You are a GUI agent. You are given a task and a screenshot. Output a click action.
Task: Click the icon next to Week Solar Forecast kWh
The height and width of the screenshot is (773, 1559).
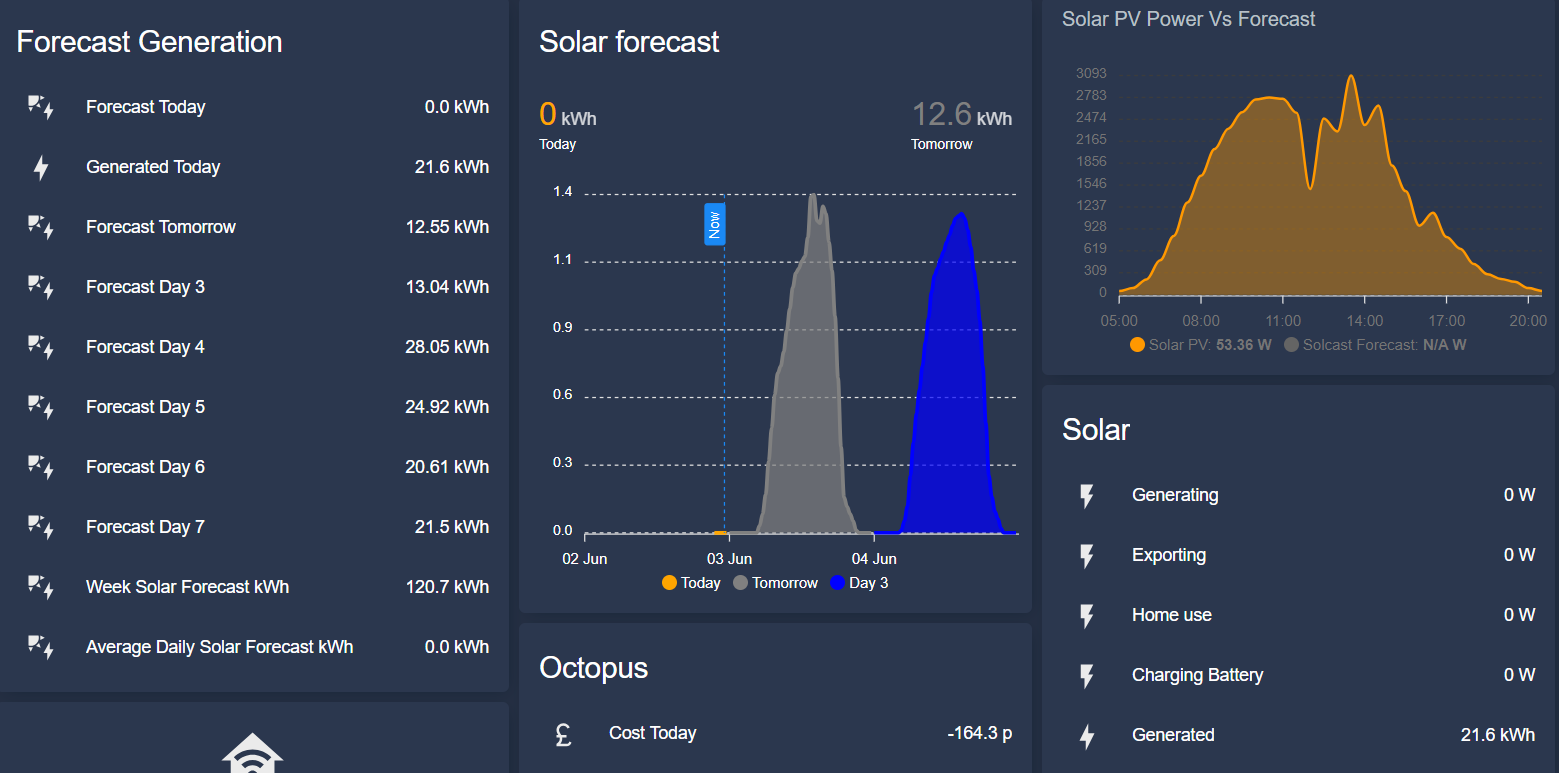tap(41, 587)
